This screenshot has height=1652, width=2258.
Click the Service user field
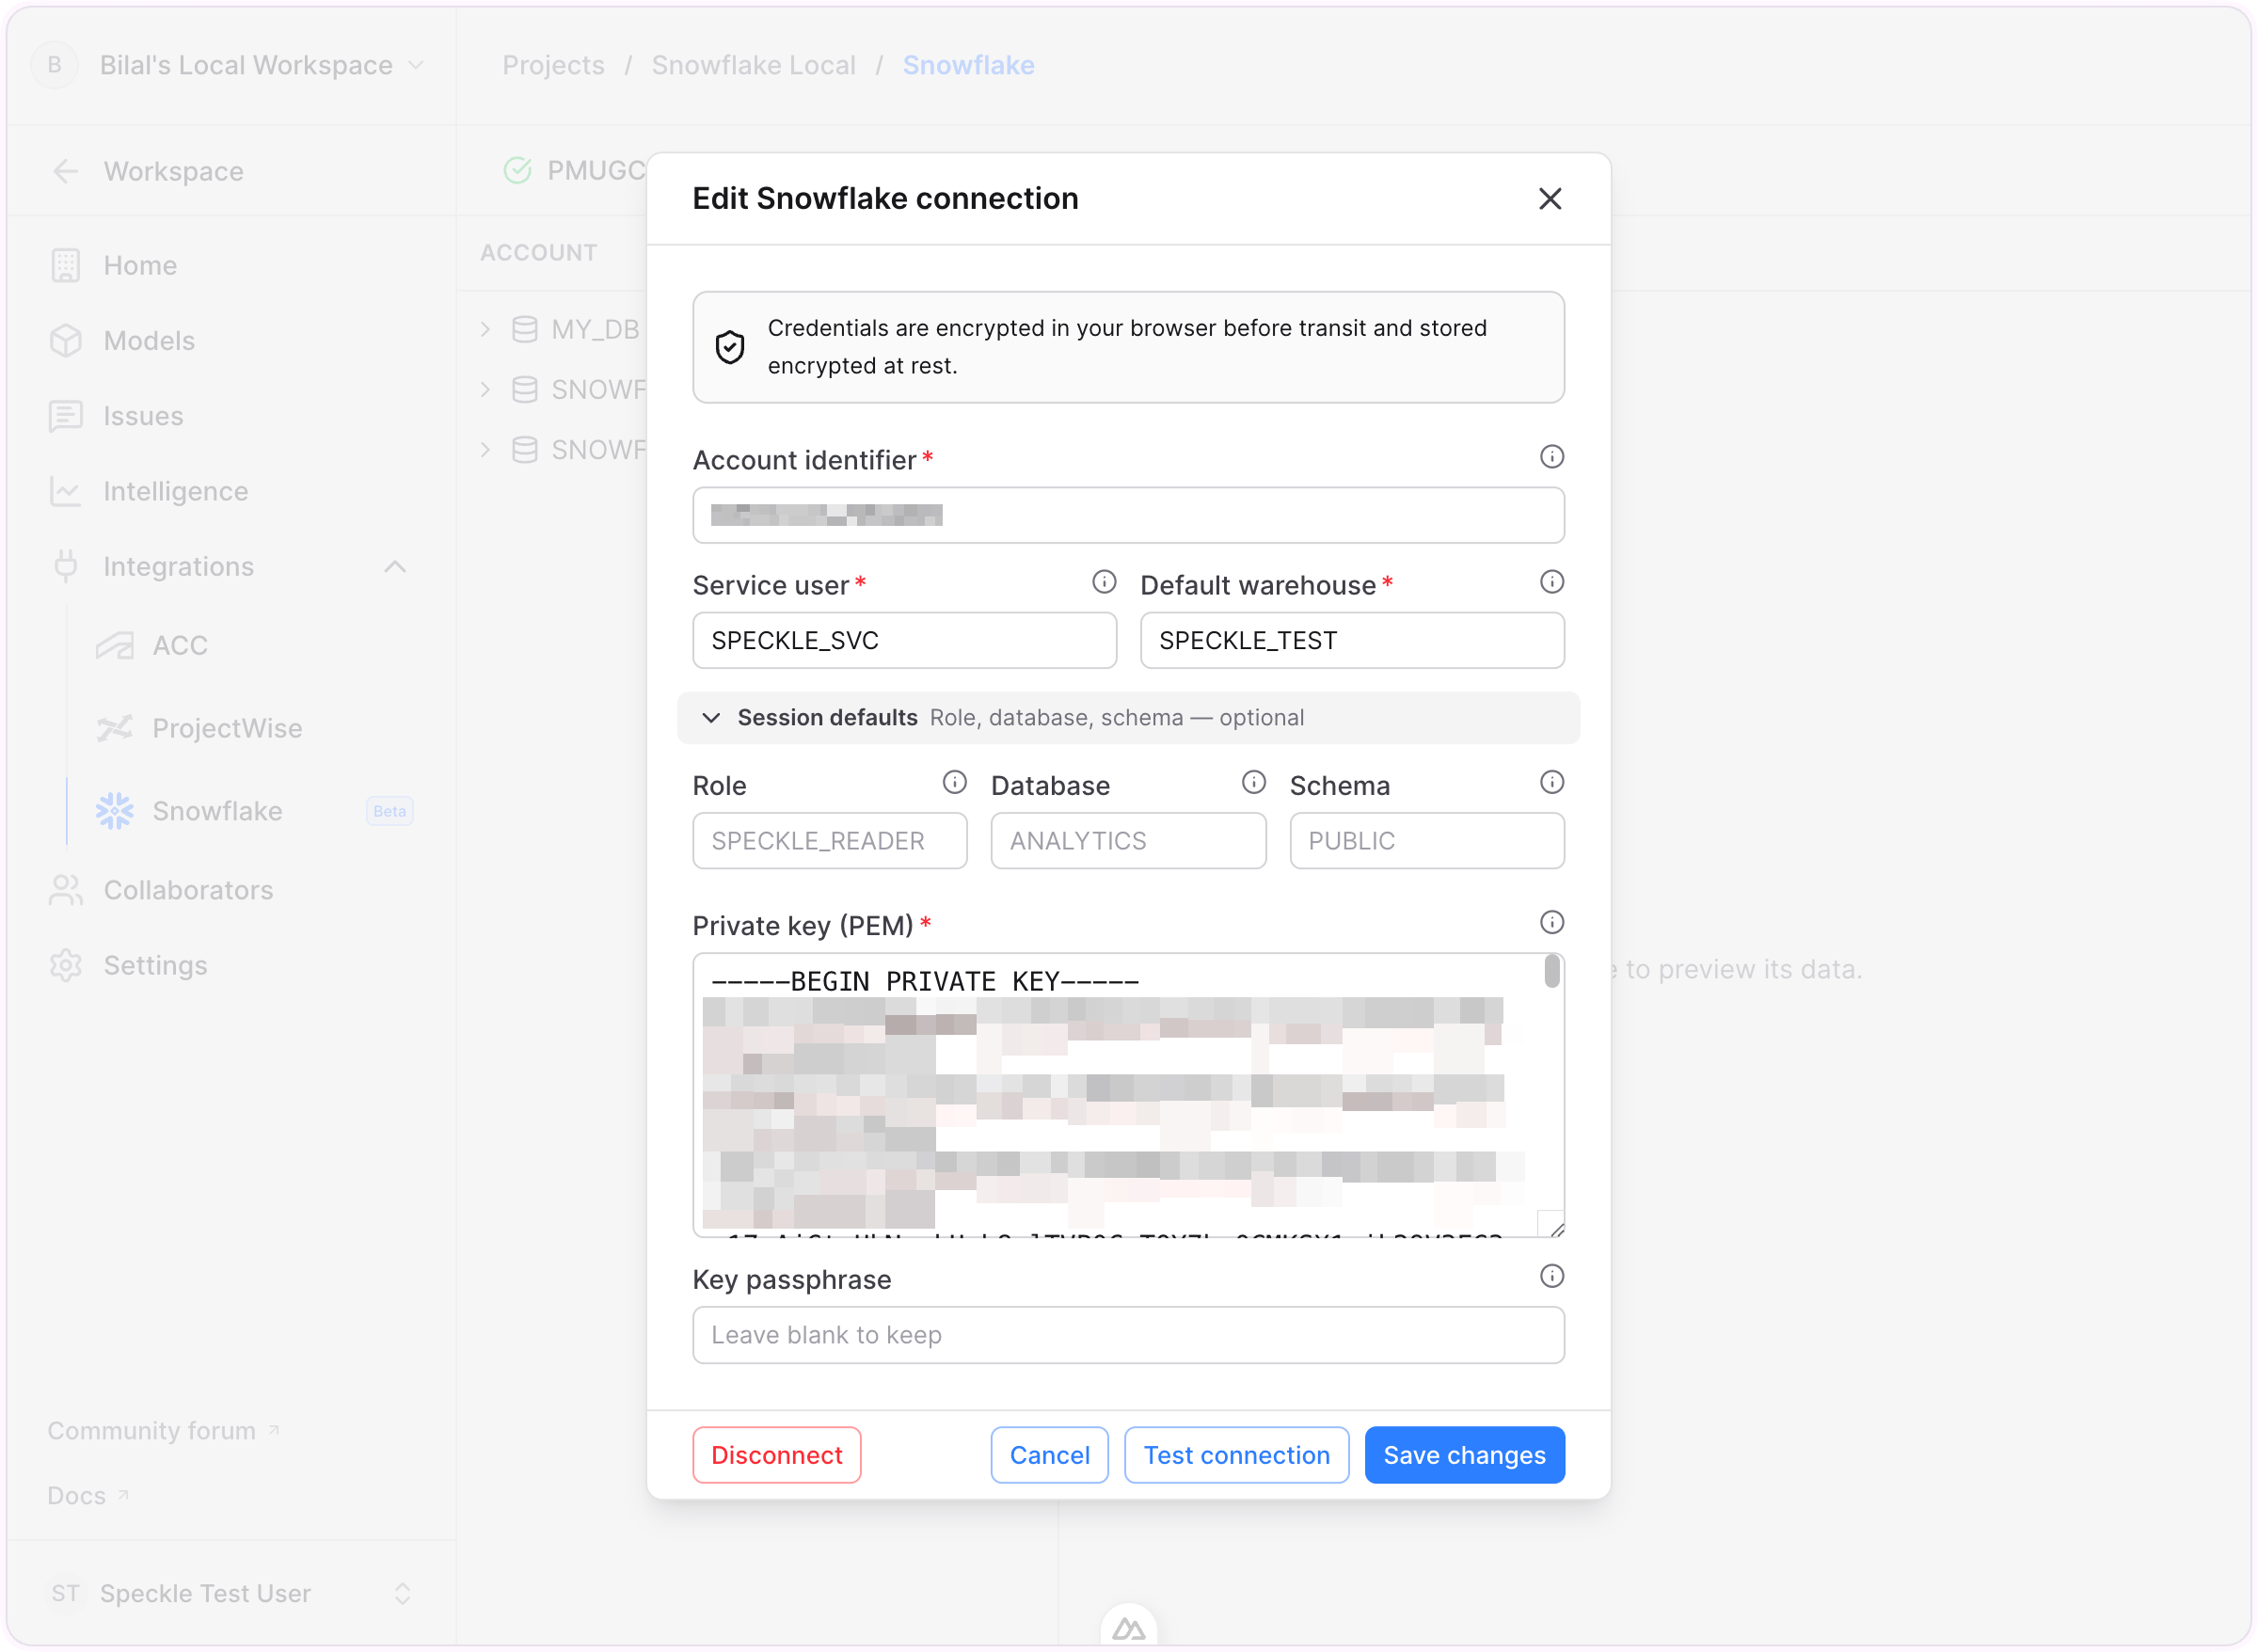[x=904, y=640]
